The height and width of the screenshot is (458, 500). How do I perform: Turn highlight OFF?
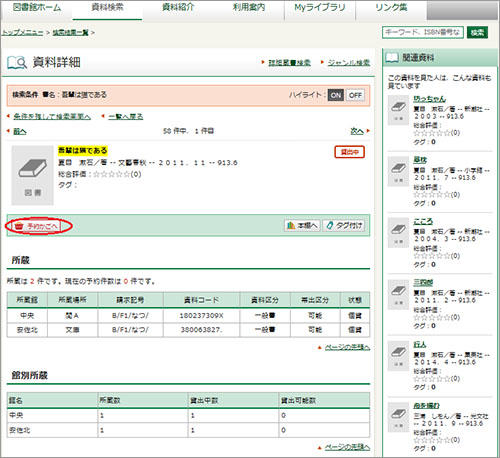click(355, 95)
